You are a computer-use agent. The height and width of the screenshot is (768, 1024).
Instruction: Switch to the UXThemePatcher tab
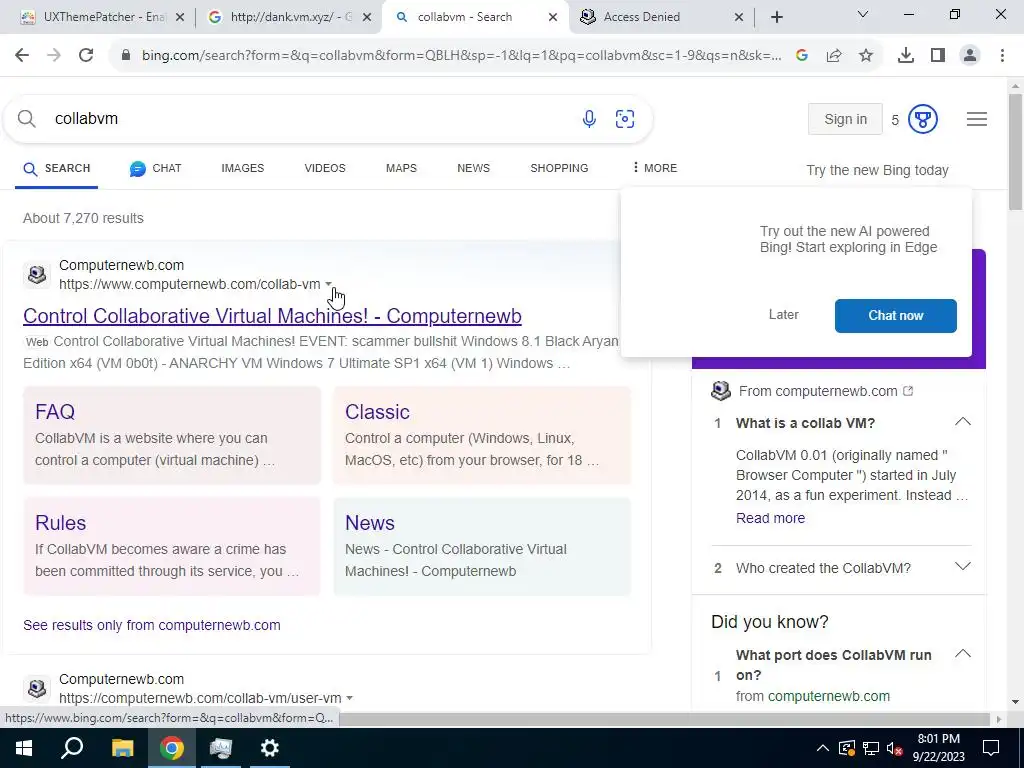click(x=98, y=17)
